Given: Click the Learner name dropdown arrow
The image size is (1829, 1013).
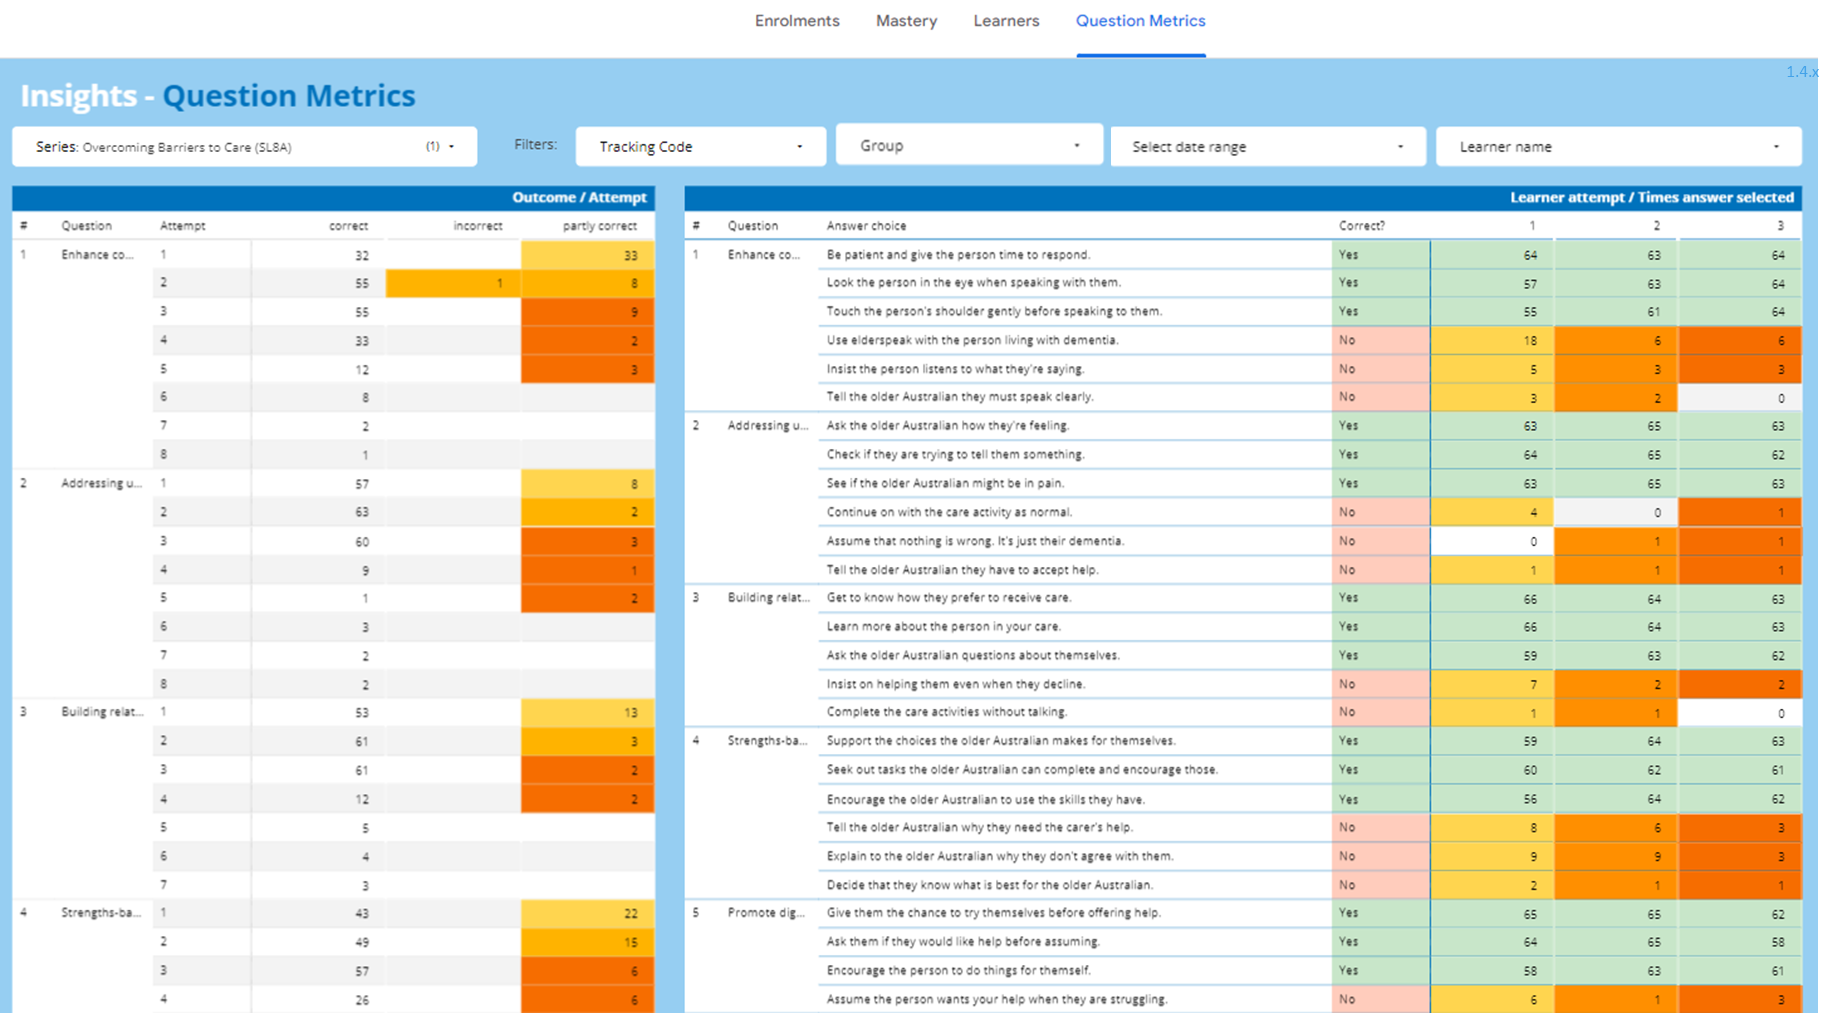Looking at the screenshot, I should pos(1776,147).
